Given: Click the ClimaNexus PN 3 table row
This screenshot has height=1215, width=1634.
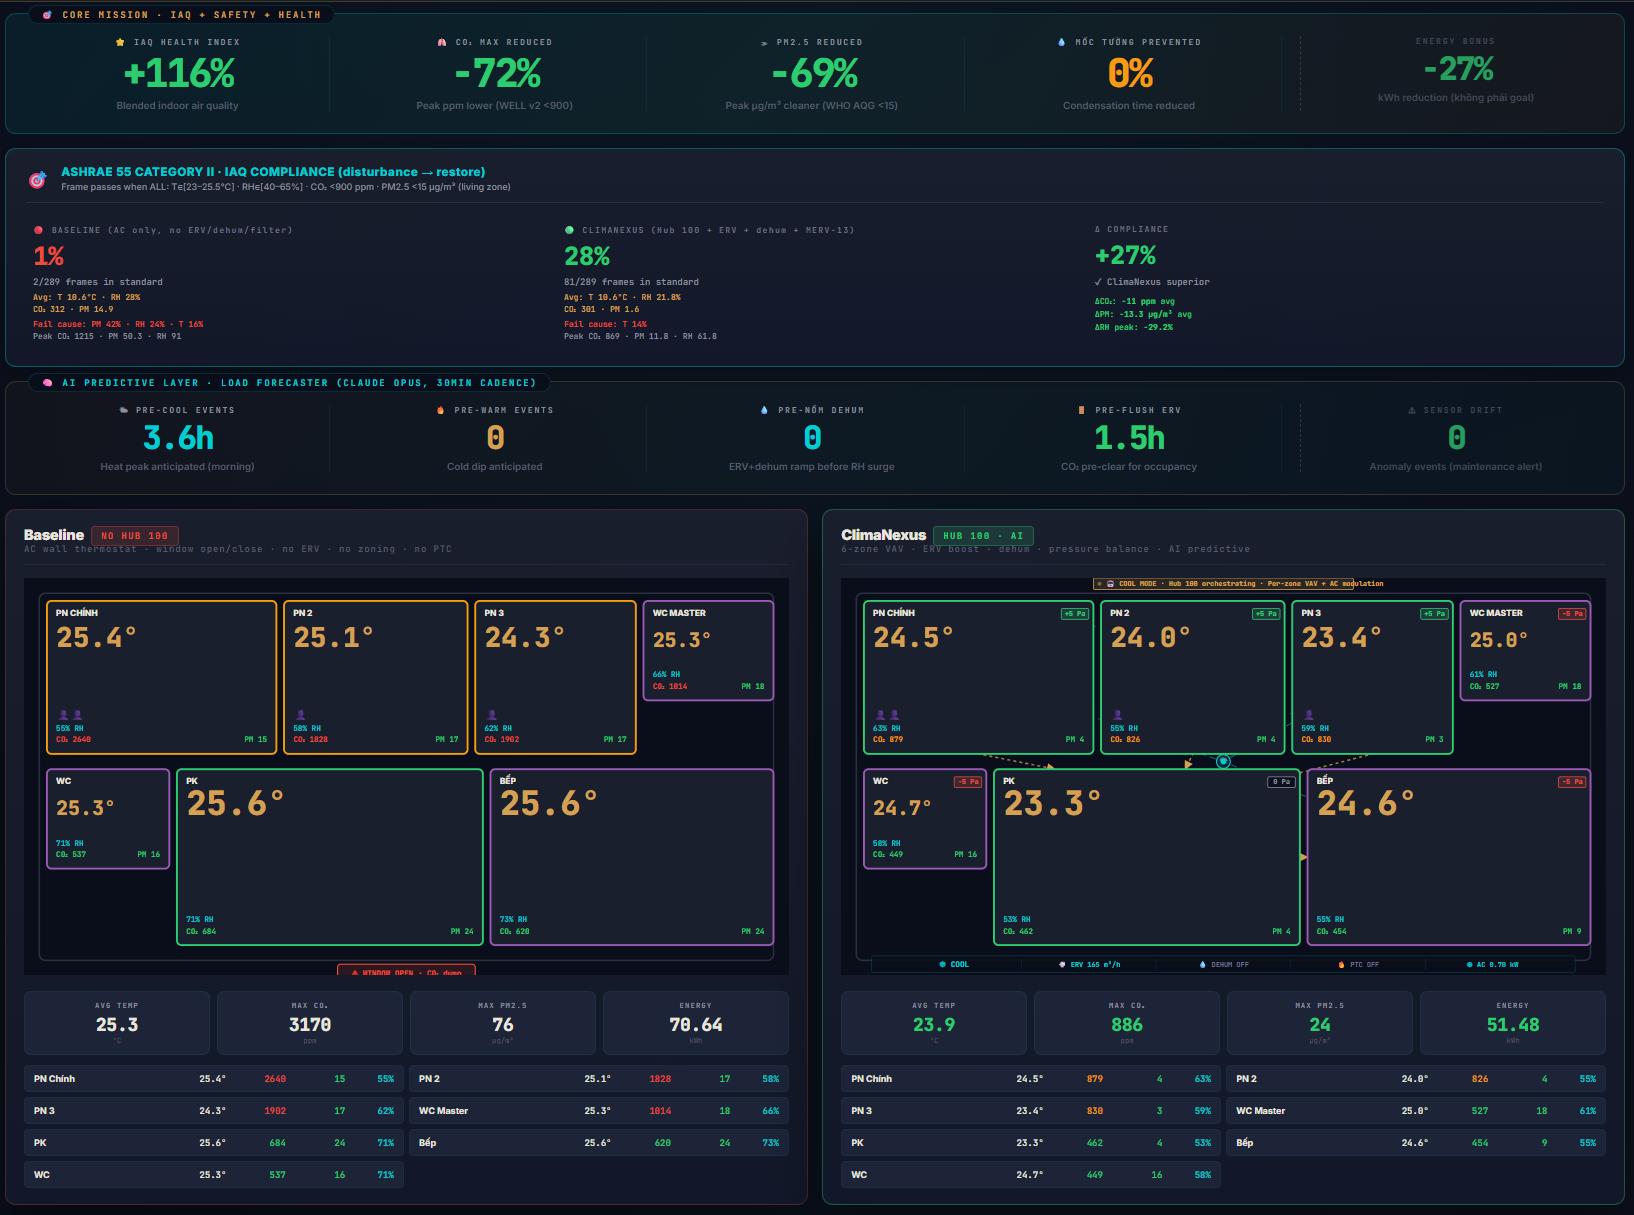Looking at the screenshot, I should click(1031, 1111).
